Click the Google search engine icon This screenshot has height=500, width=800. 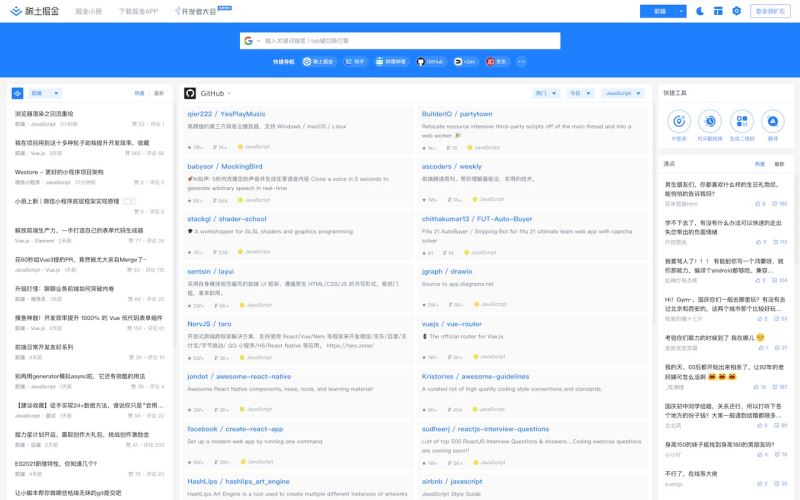click(248, 41)
